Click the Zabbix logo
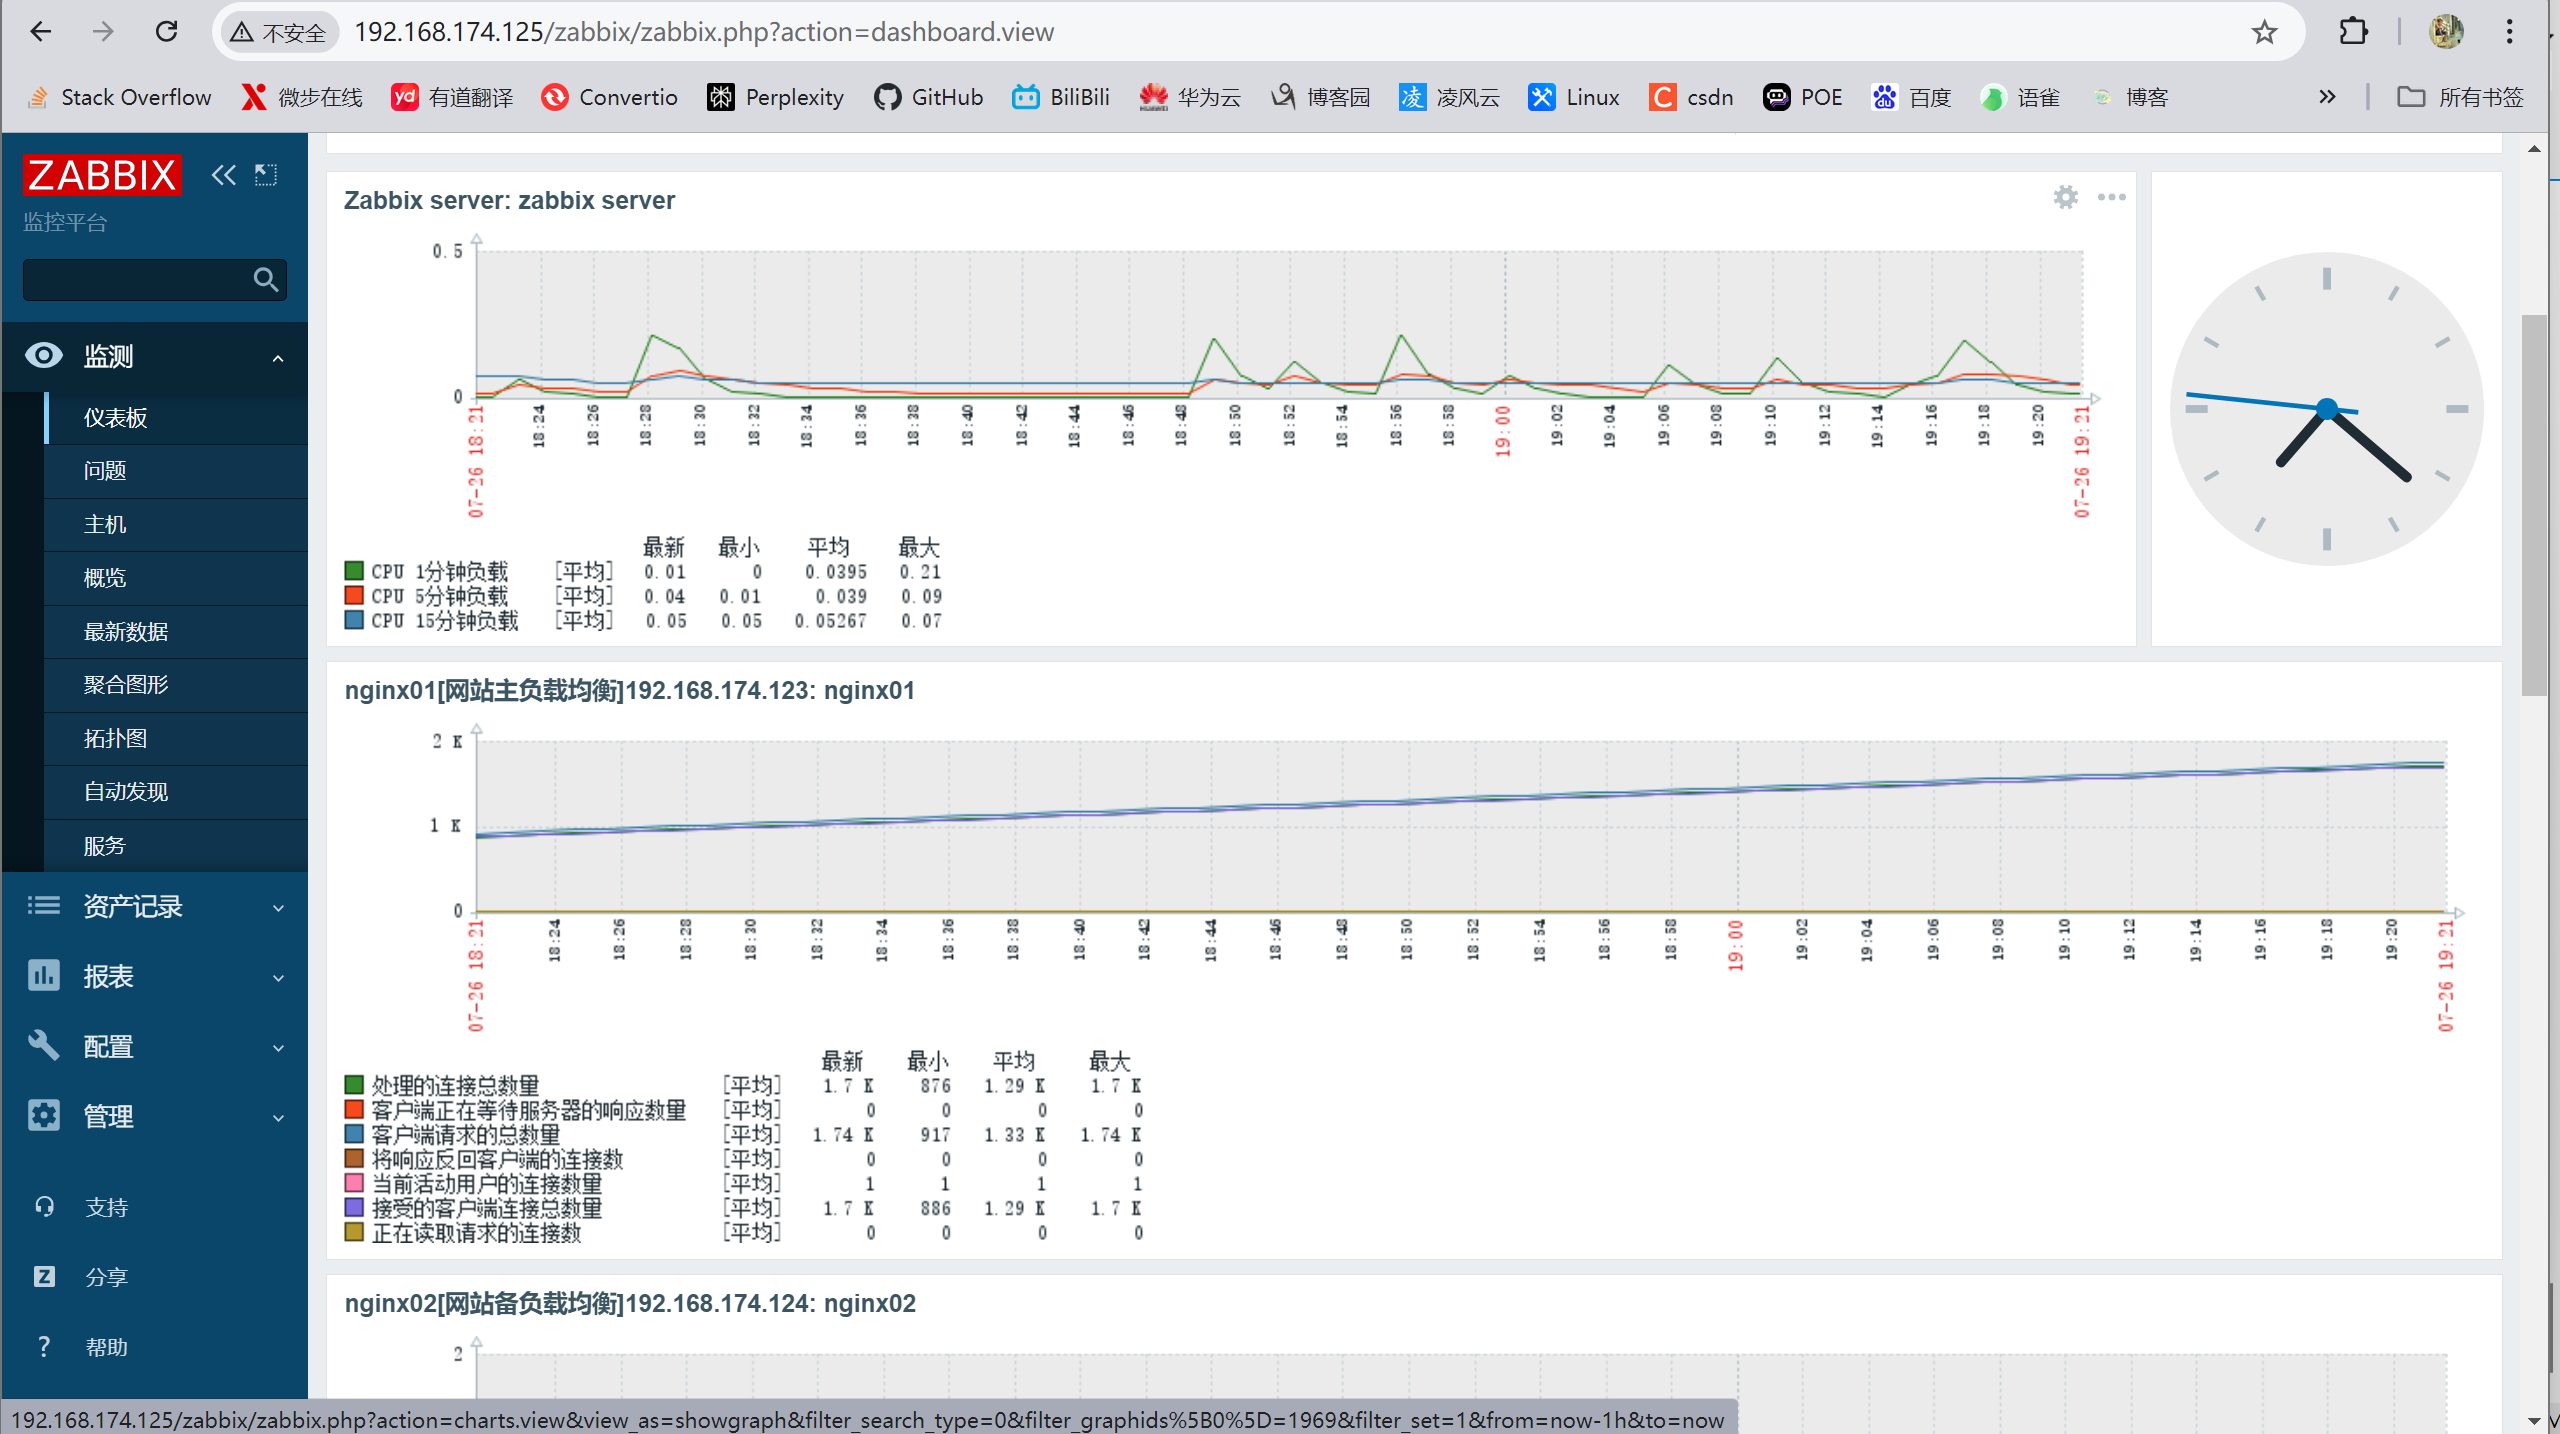This screenshot has height=1434, width=2560. tap(101, 175)
